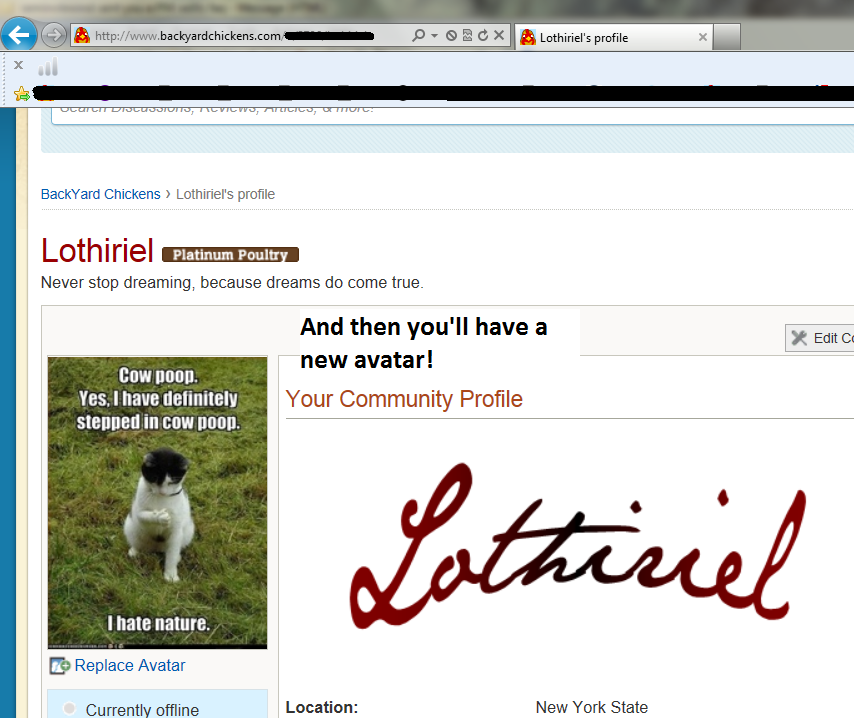Click the Compatibility View icon in address bar

coord(467,35)
